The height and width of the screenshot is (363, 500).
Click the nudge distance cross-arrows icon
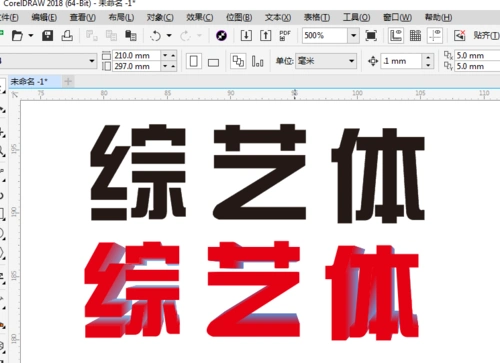[x=373, y=61]
